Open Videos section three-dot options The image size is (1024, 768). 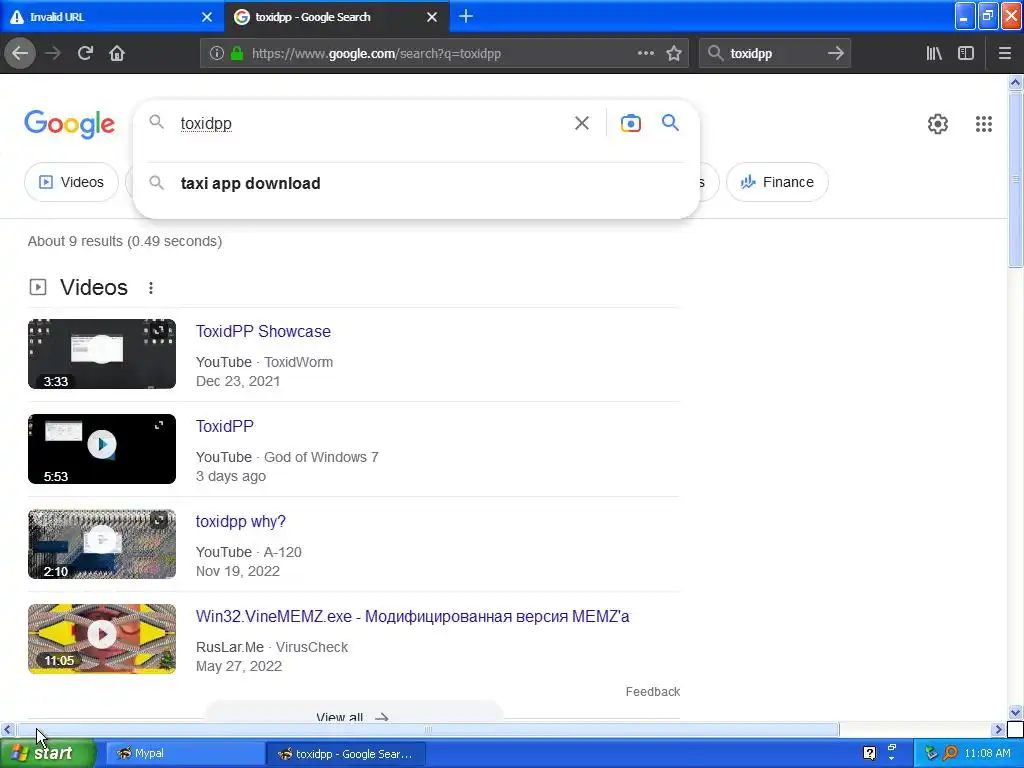point(151,288)
